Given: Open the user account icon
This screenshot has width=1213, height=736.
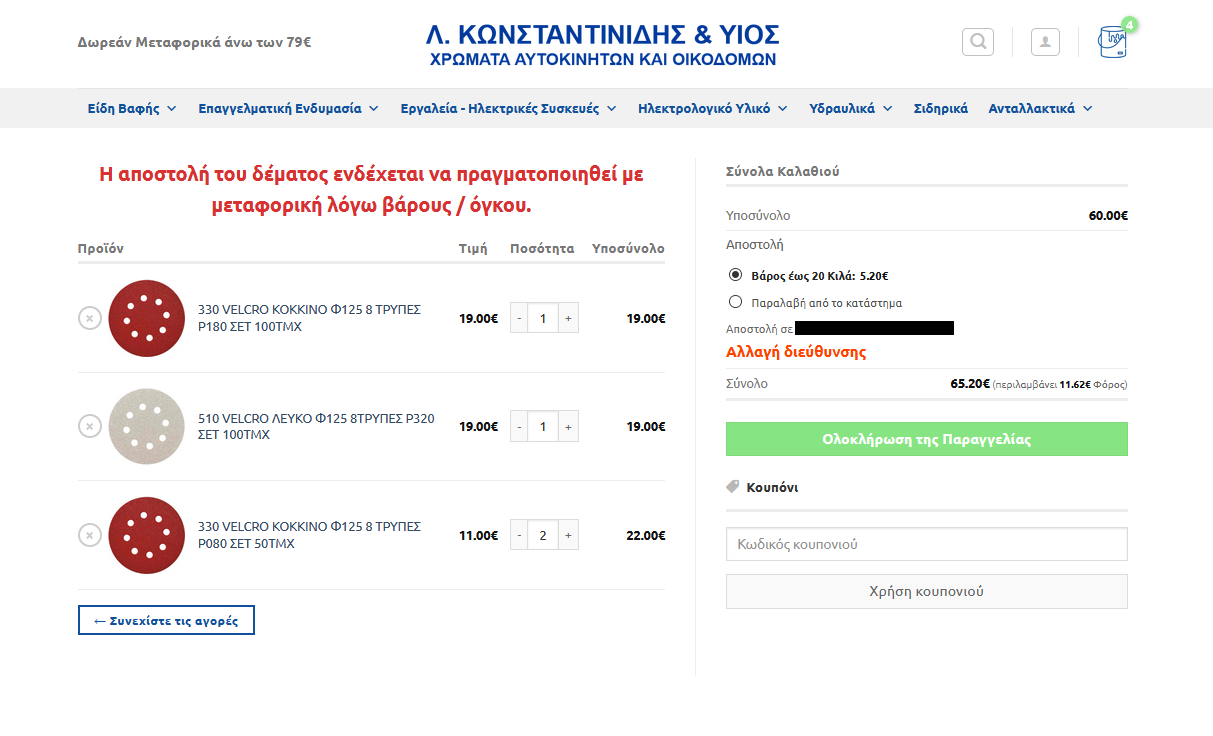Looking at the screenshot, I should (x=1045, y=41).
